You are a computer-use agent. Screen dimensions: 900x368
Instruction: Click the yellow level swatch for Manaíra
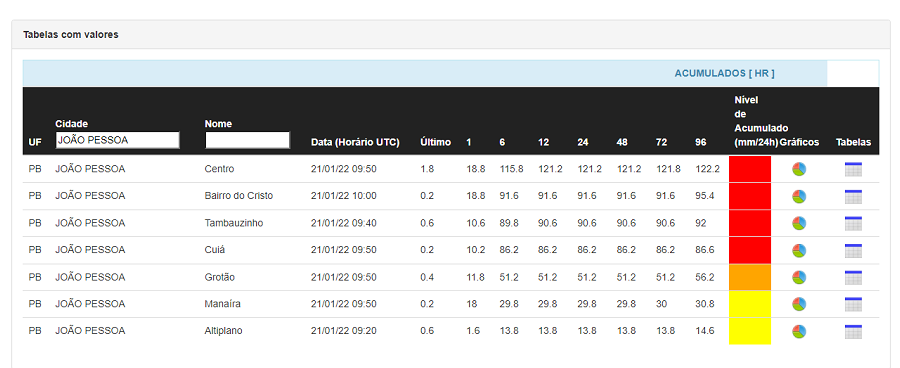750,304
